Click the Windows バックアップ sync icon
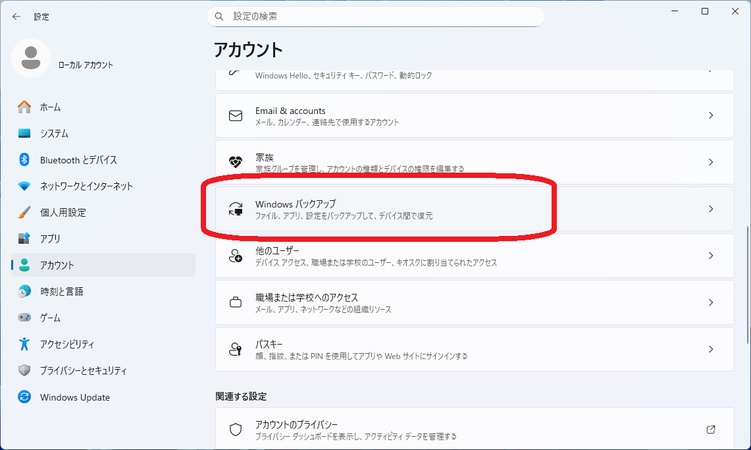 (x=235, y=209)
